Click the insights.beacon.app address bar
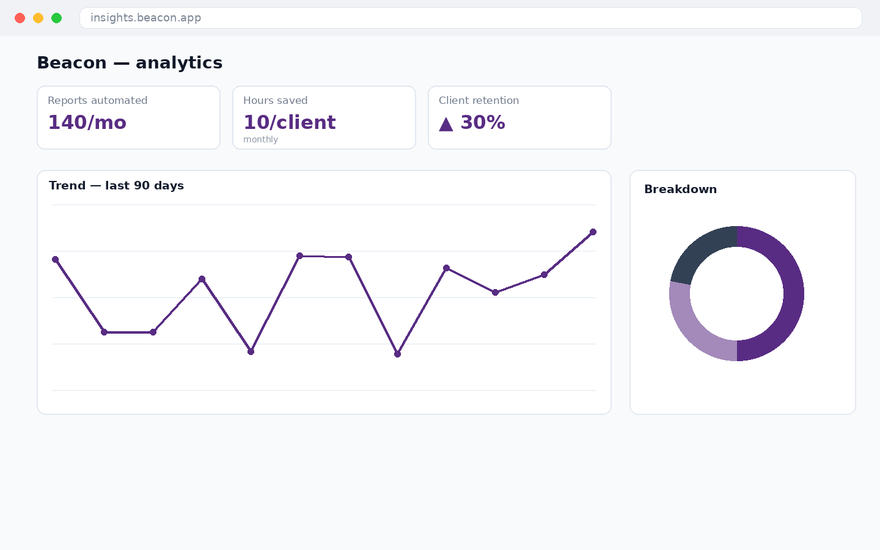The height and width of the screenshot is (550, 880). pyautogui.click(x=470, y=18)
